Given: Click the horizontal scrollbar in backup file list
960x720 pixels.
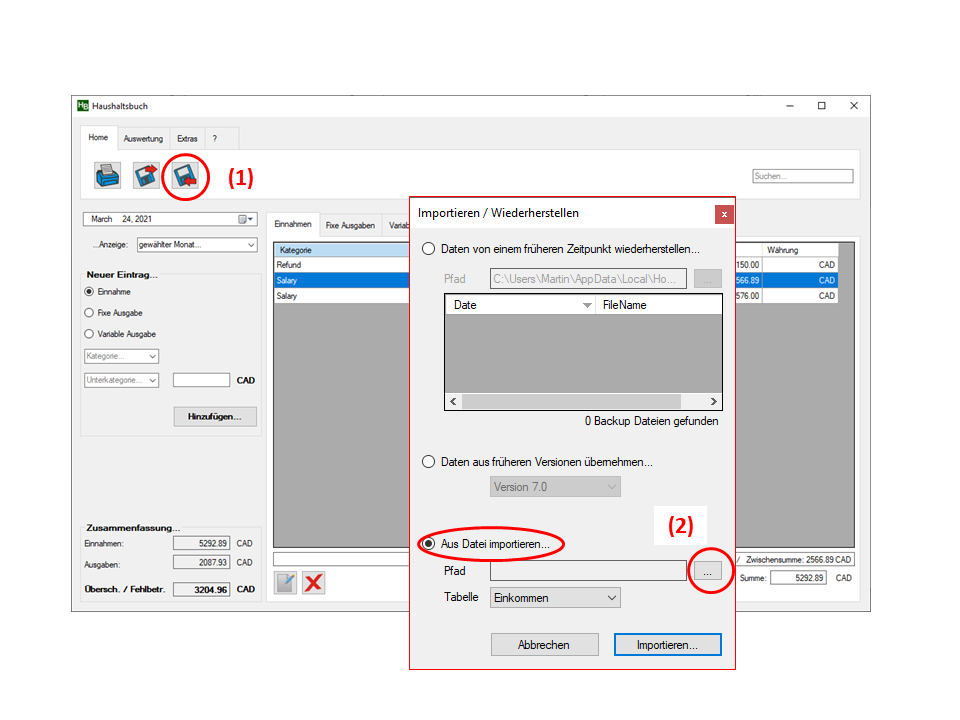Looking at the screenshot, I should (x=583, y=401).
